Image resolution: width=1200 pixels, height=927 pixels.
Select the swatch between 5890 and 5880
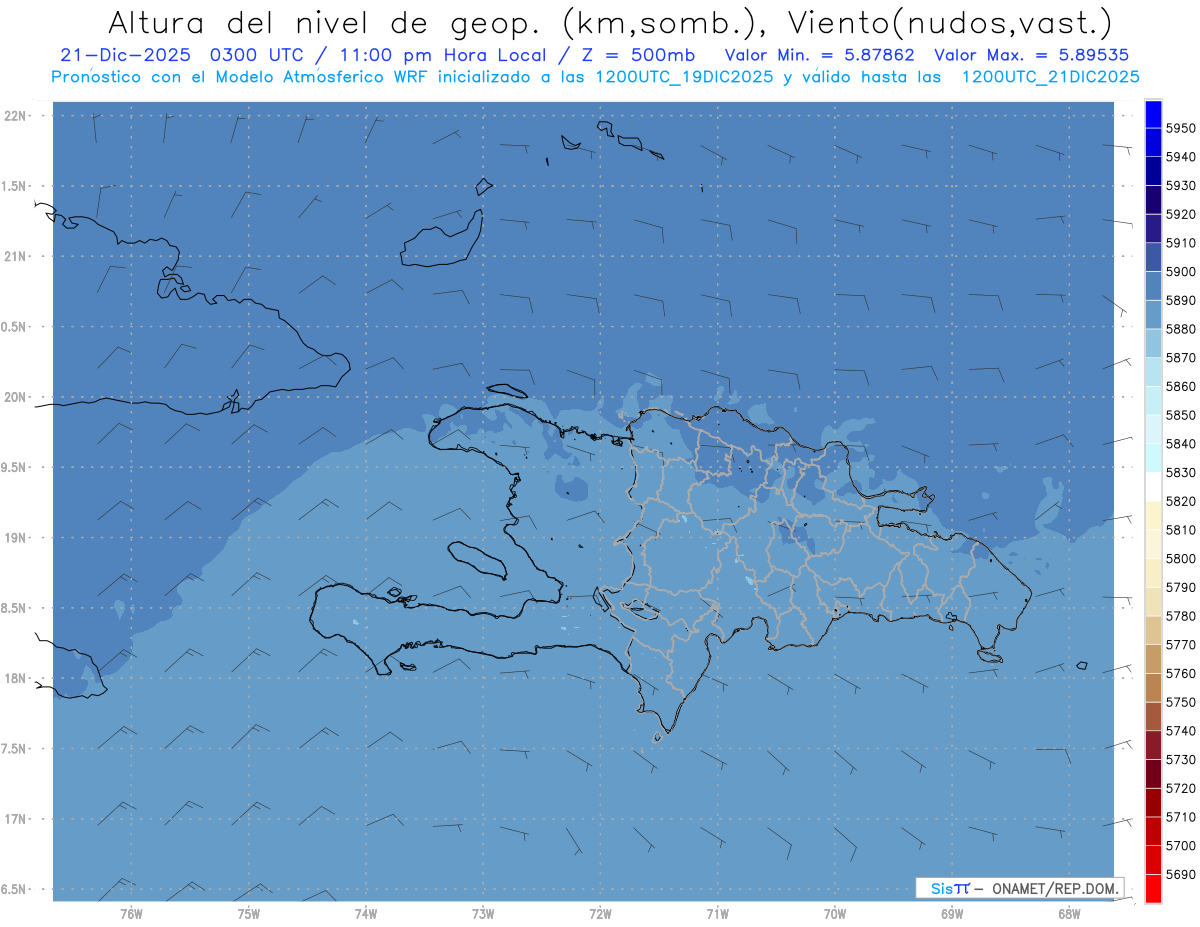(1153, 315)
